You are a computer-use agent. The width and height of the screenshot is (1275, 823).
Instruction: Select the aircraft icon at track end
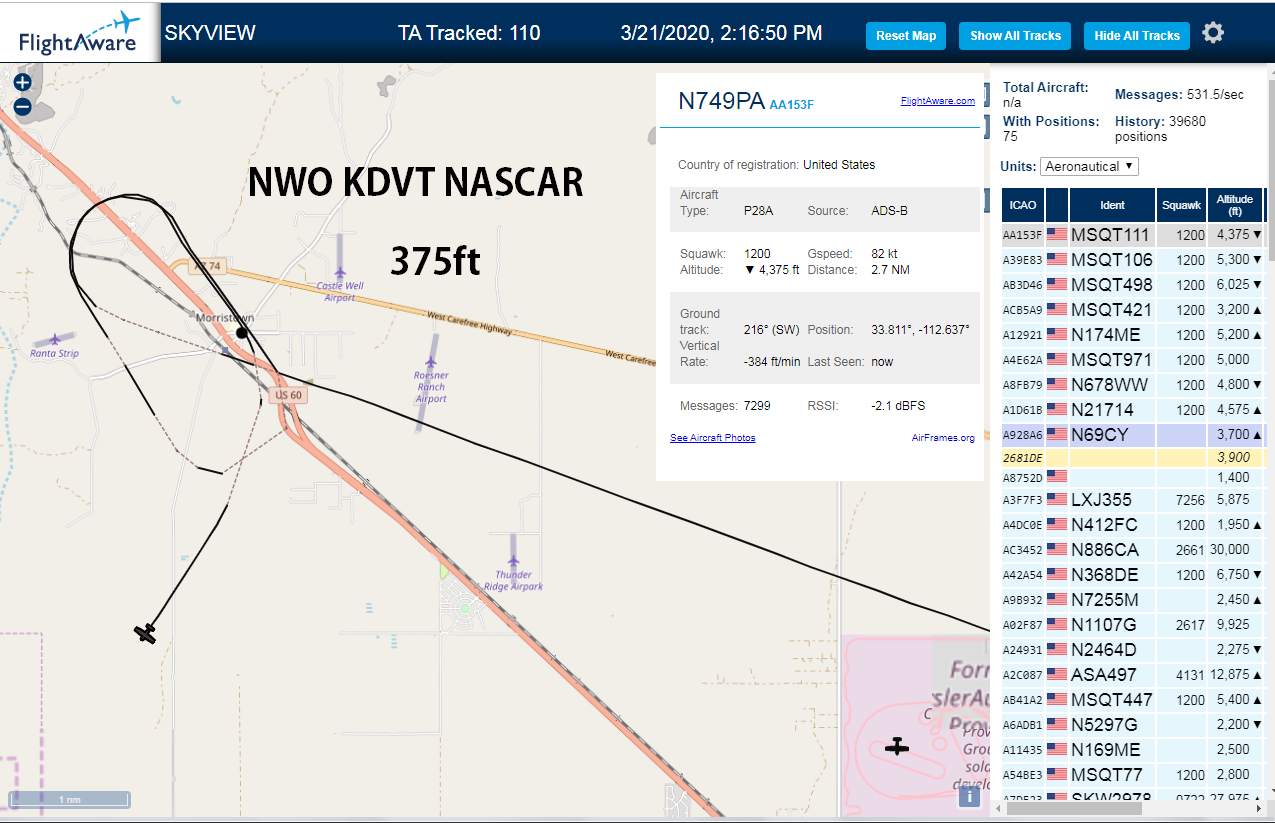tap(146, 633)
